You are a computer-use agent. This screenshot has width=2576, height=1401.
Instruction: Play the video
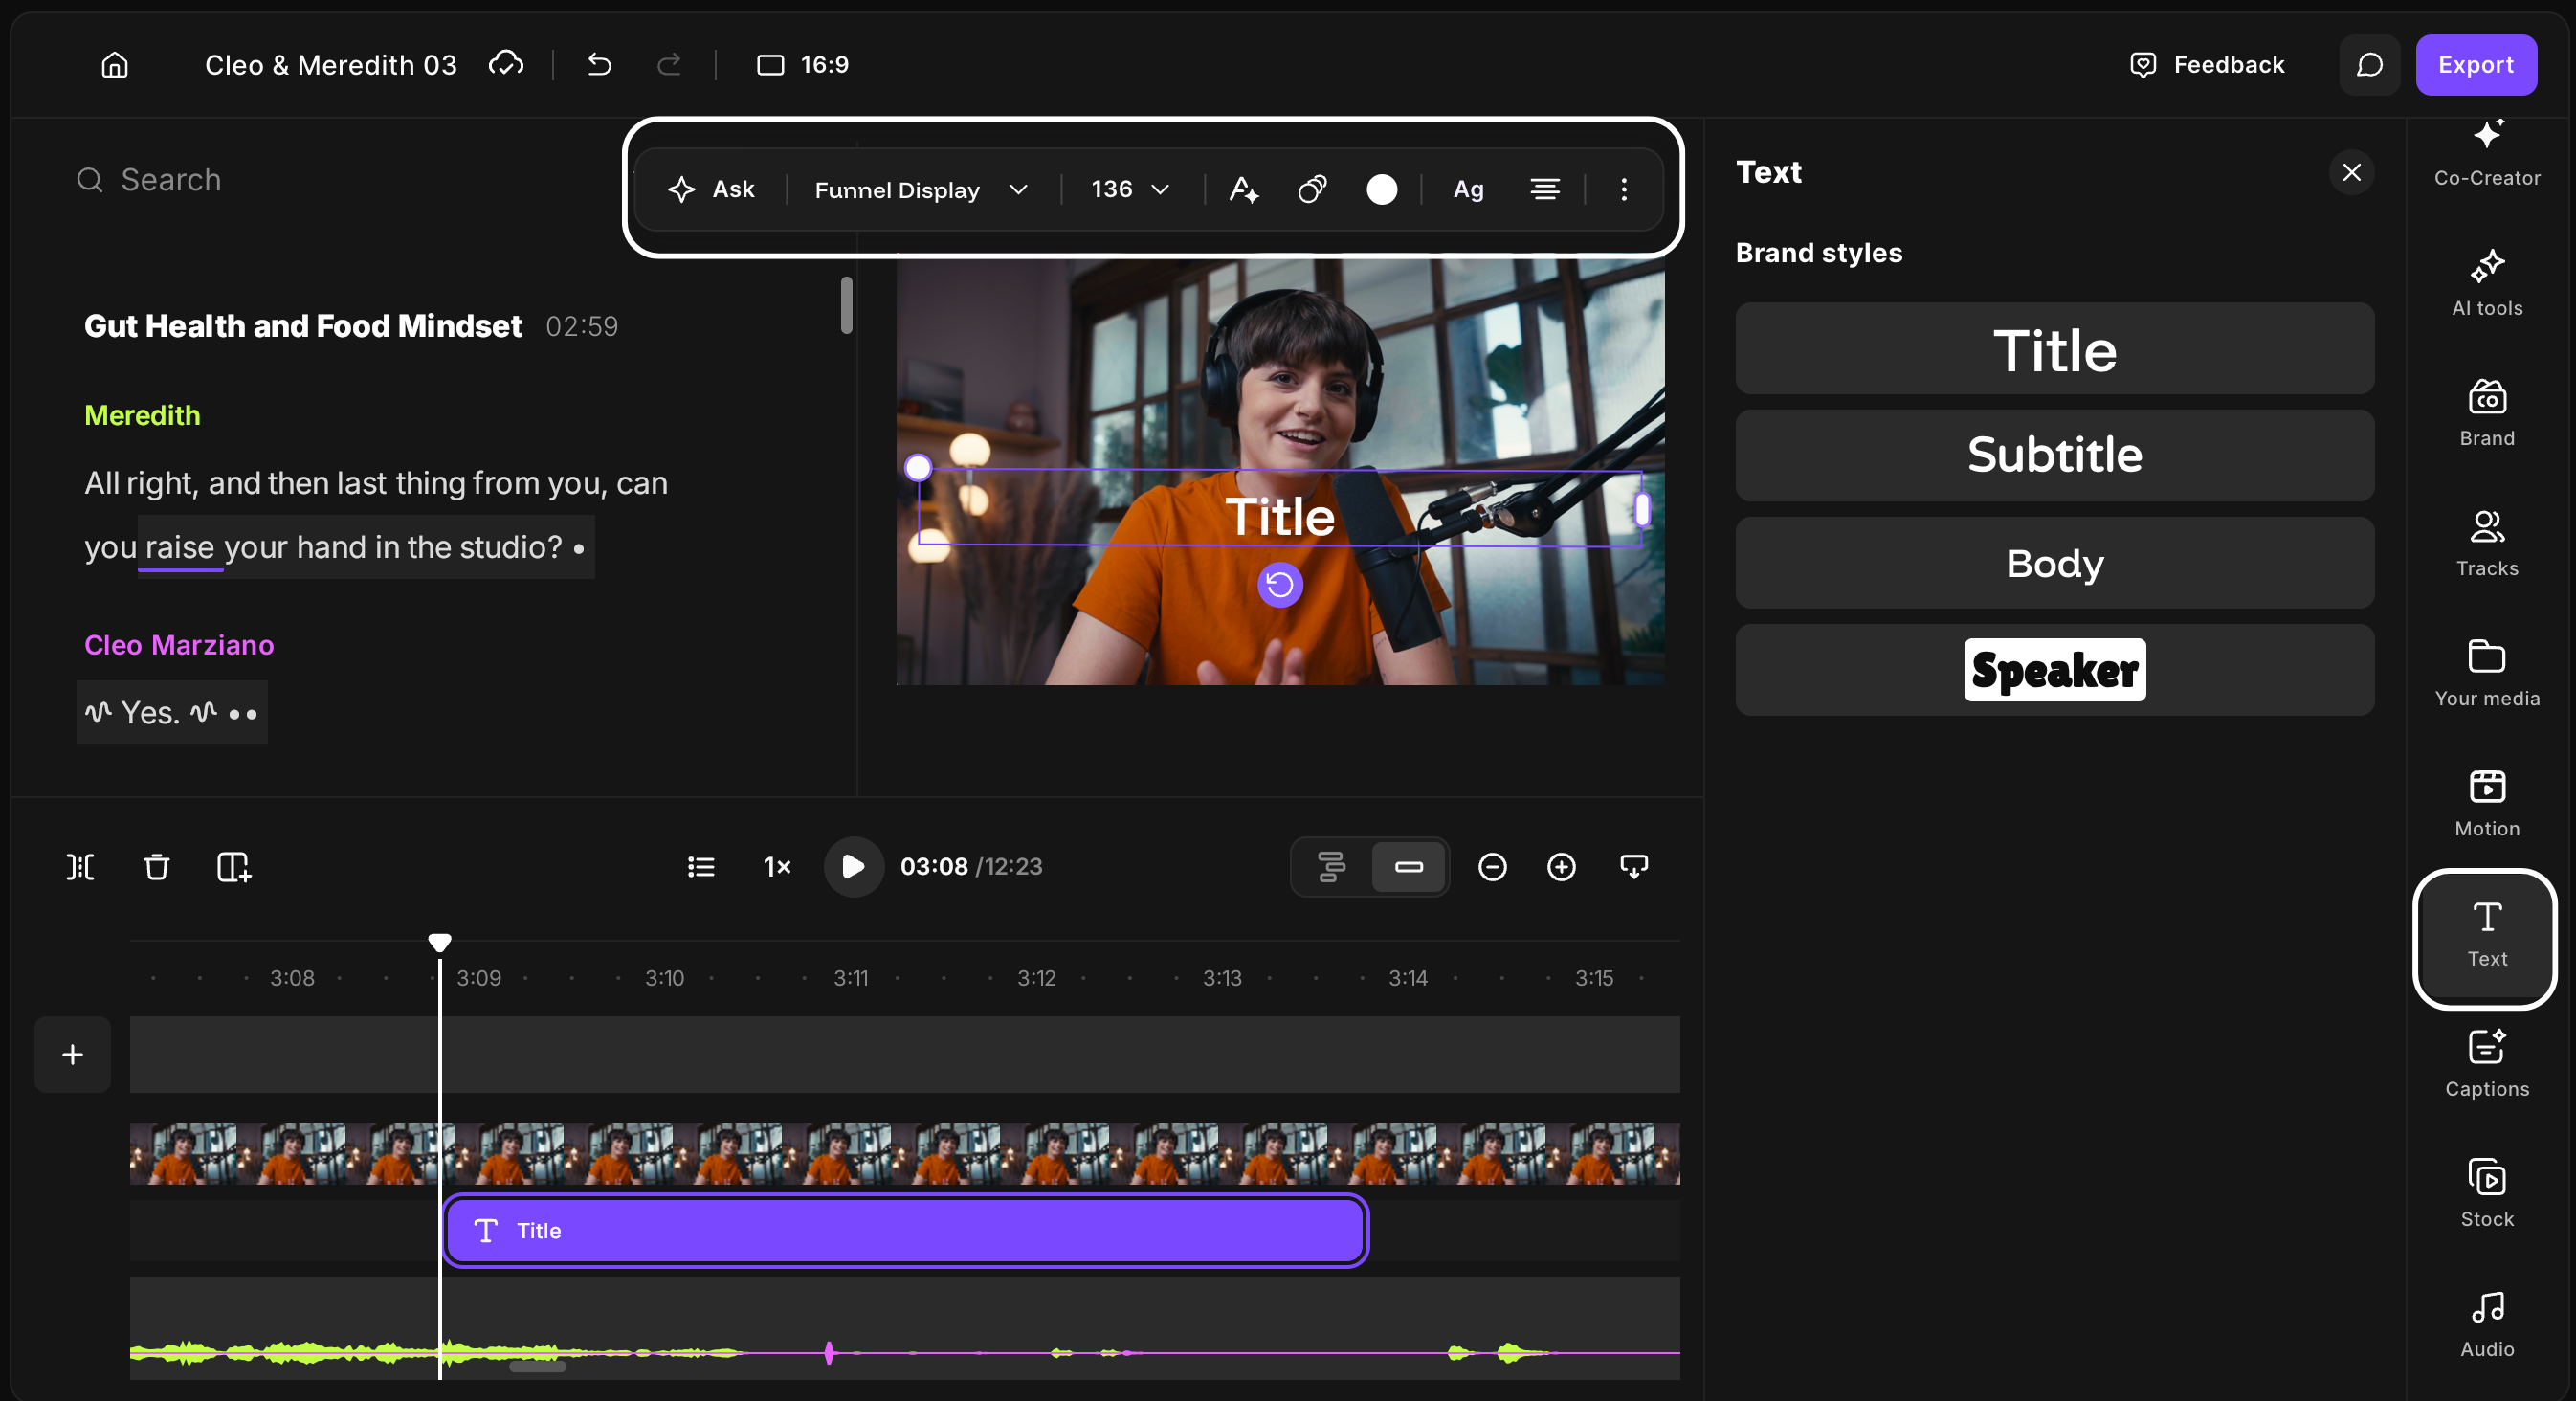[852, 866]
